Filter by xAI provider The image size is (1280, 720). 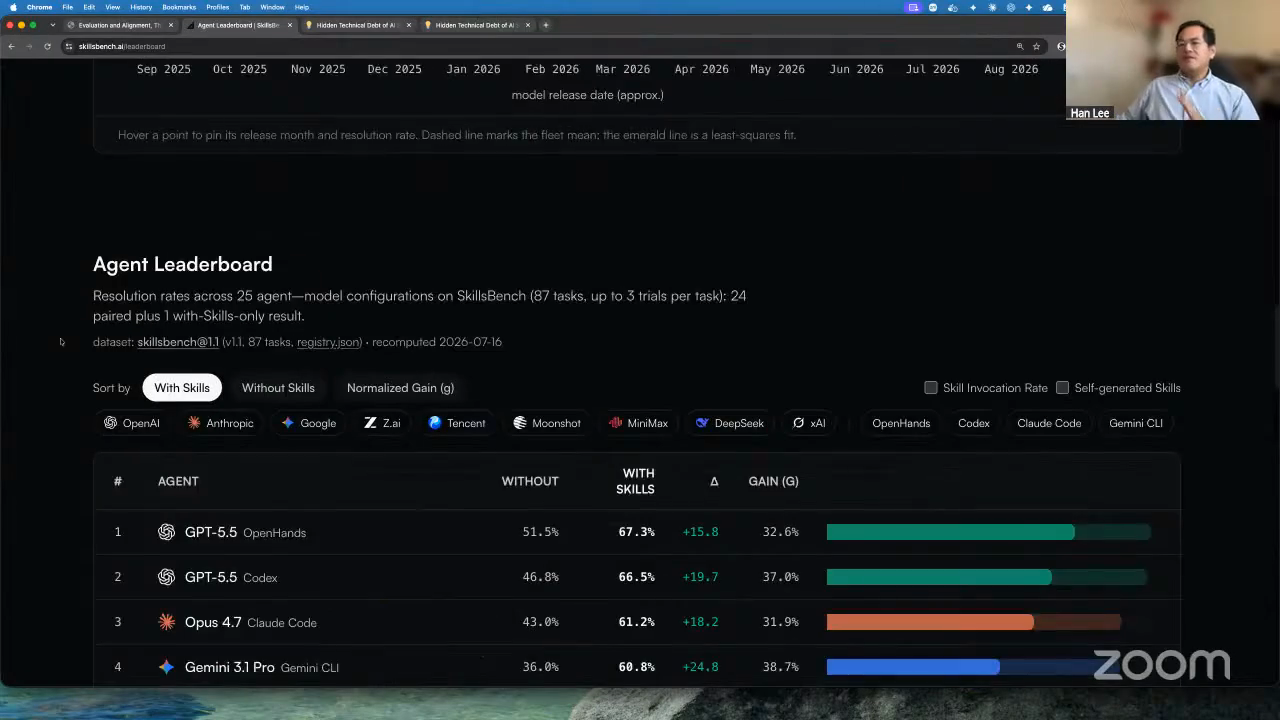(x=809, y=423)
